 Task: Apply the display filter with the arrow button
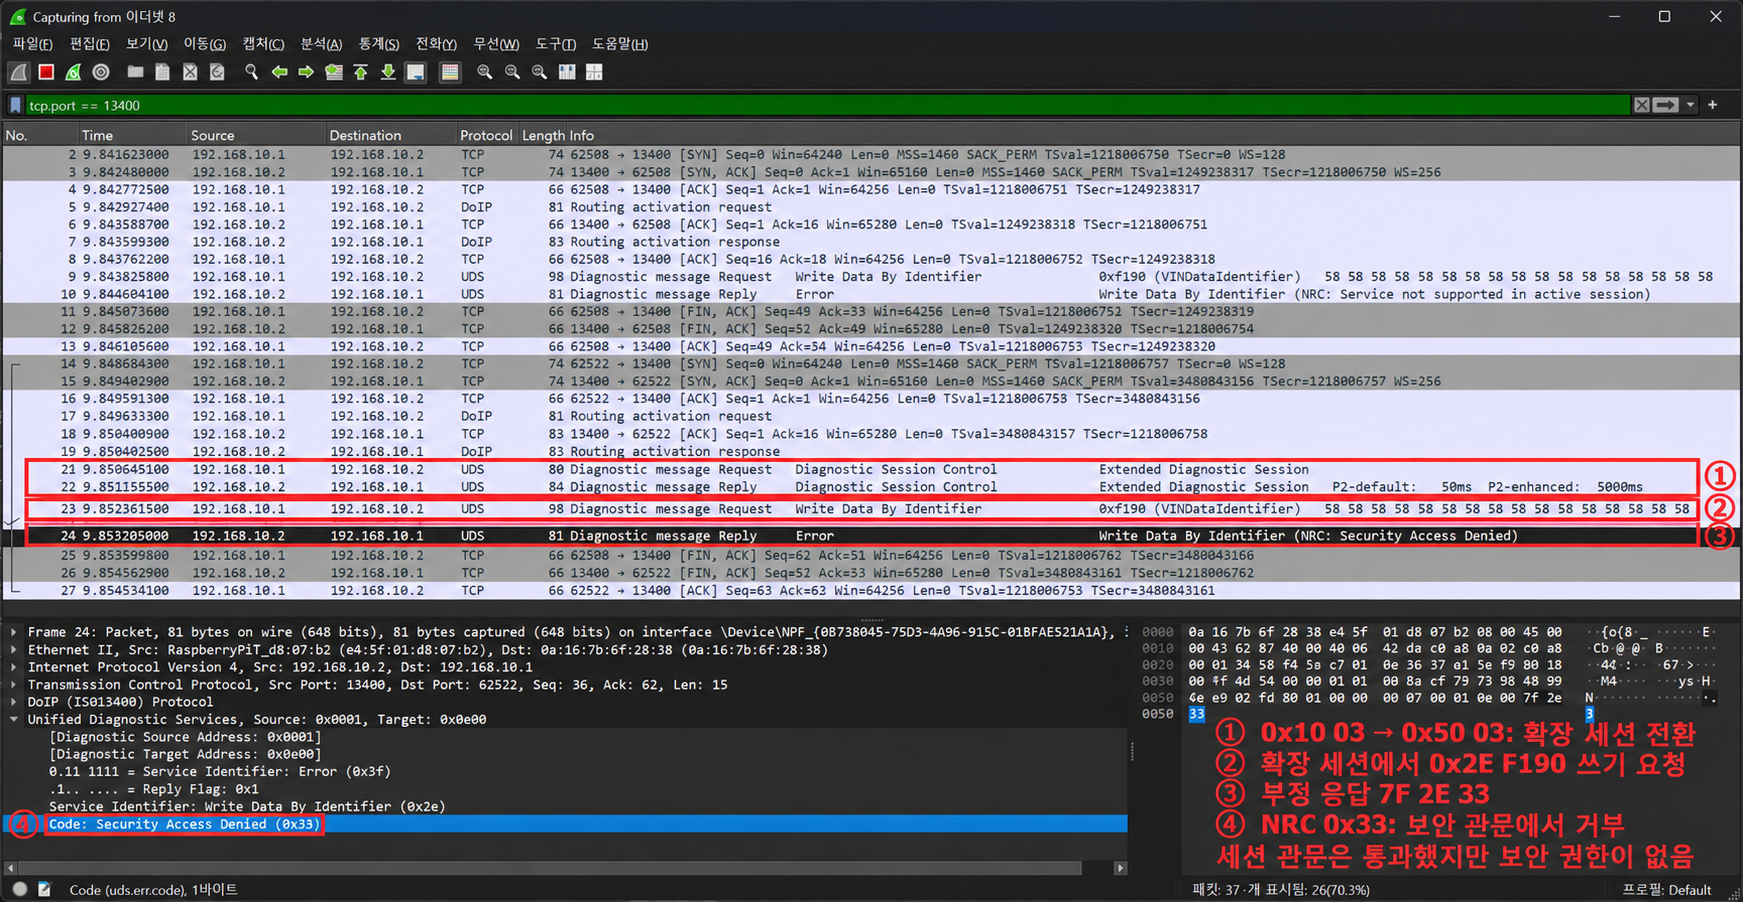click(1666, 105)
